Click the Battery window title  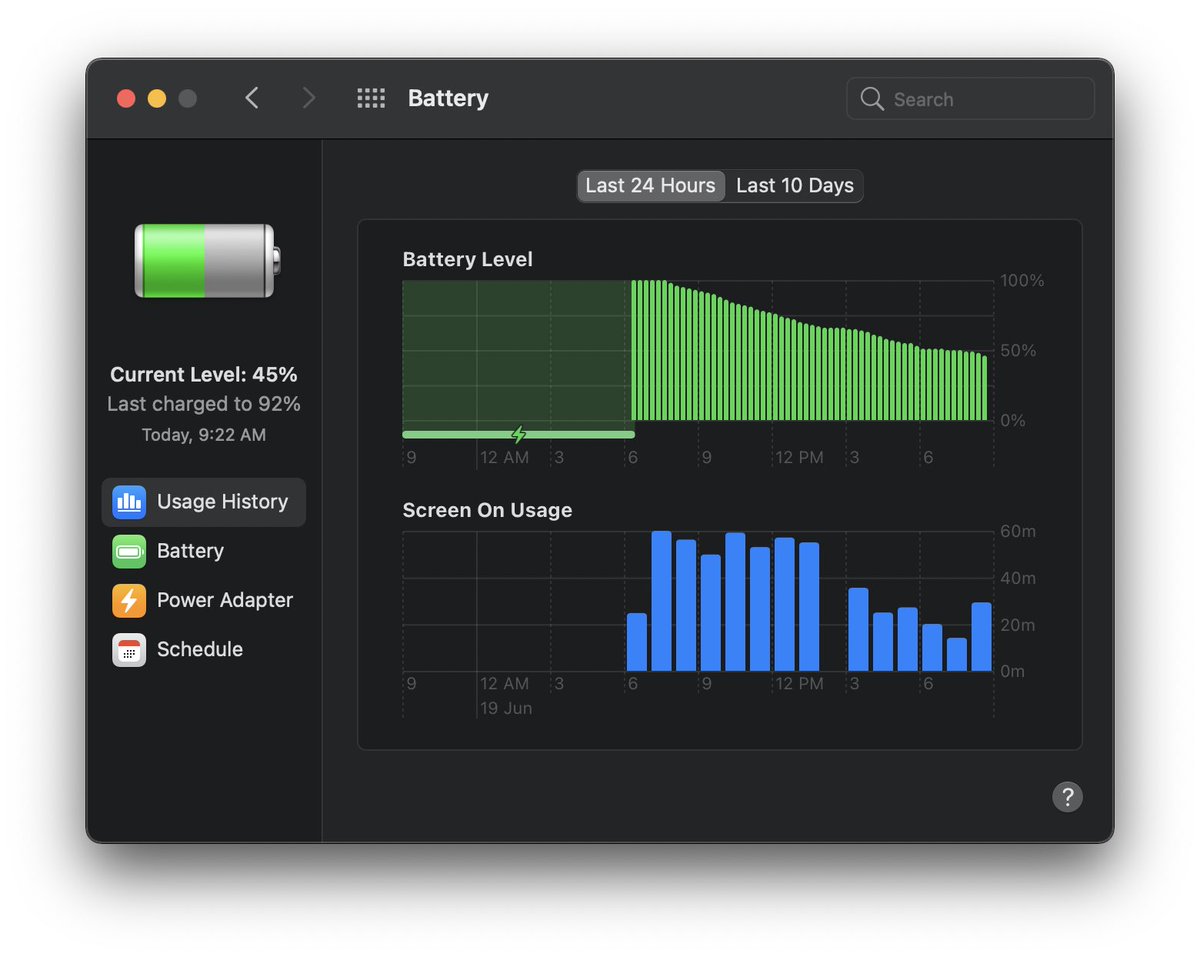pyautogui.click(x=448, y=98)
